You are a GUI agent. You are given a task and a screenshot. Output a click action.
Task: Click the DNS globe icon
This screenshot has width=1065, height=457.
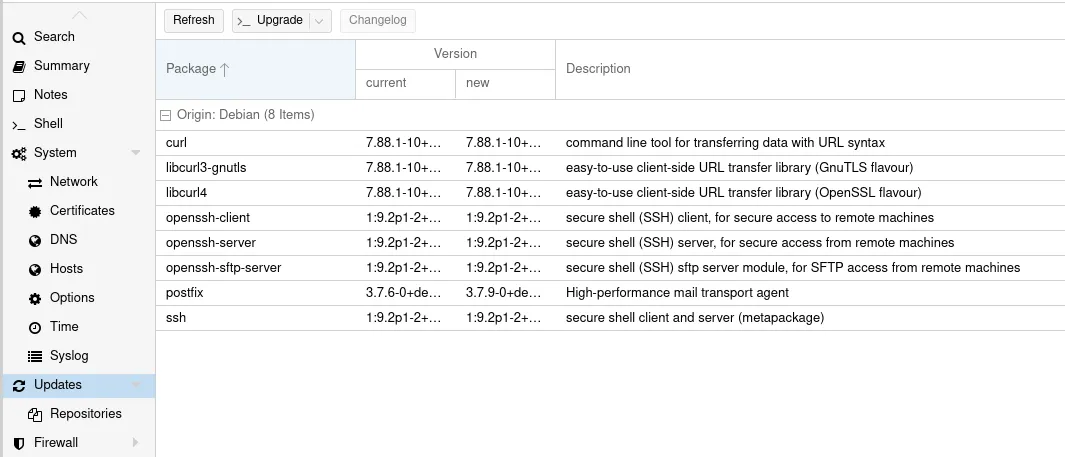35,240
